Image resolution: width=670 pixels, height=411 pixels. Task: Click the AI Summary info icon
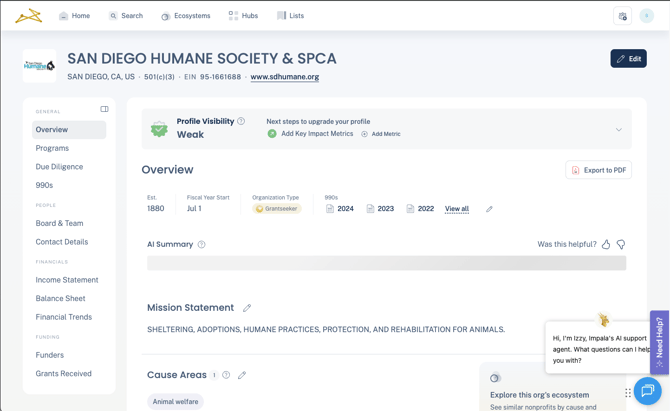click(202, 244)
